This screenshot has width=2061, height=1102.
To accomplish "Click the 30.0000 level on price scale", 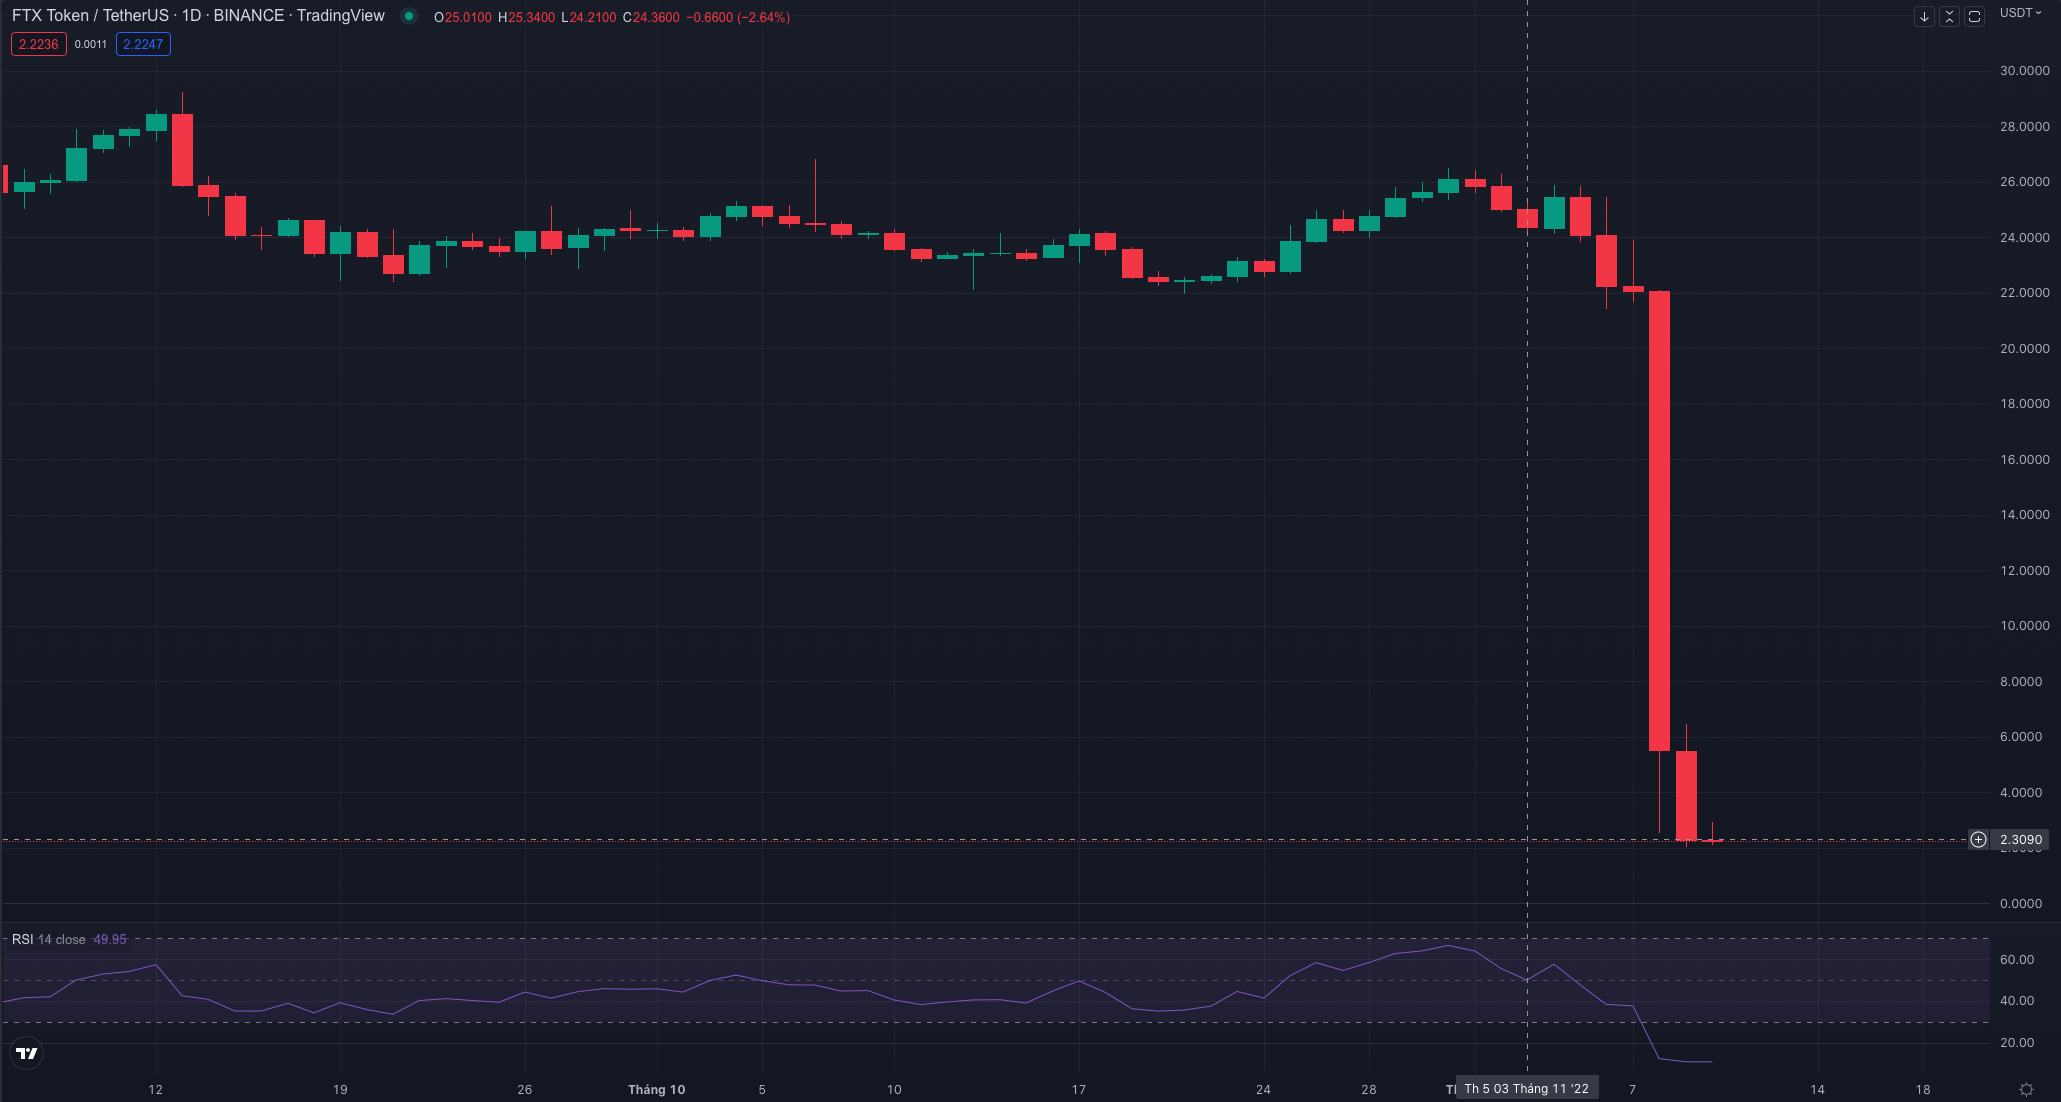I will click(x=2024, y=71).
